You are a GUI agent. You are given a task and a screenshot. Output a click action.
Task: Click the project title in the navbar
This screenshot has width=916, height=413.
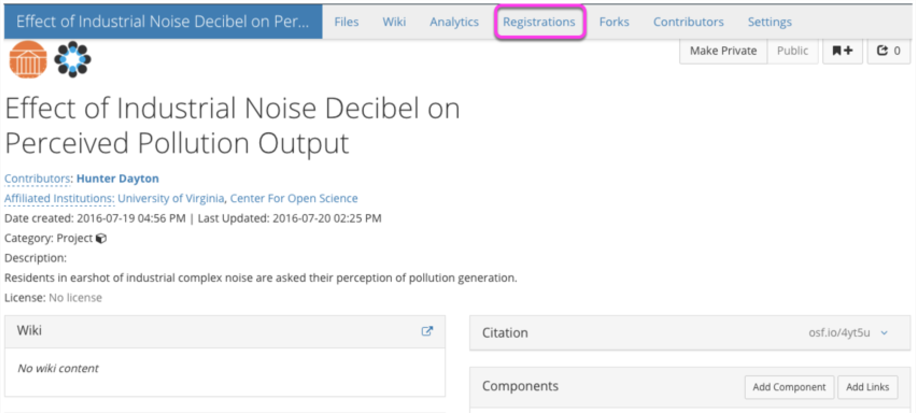pyautogui.click(x=162, y=22)
